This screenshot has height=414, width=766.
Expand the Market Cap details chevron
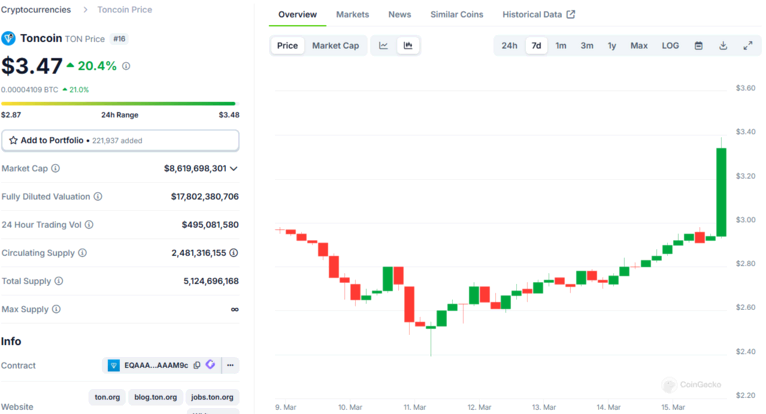(234, 169)
